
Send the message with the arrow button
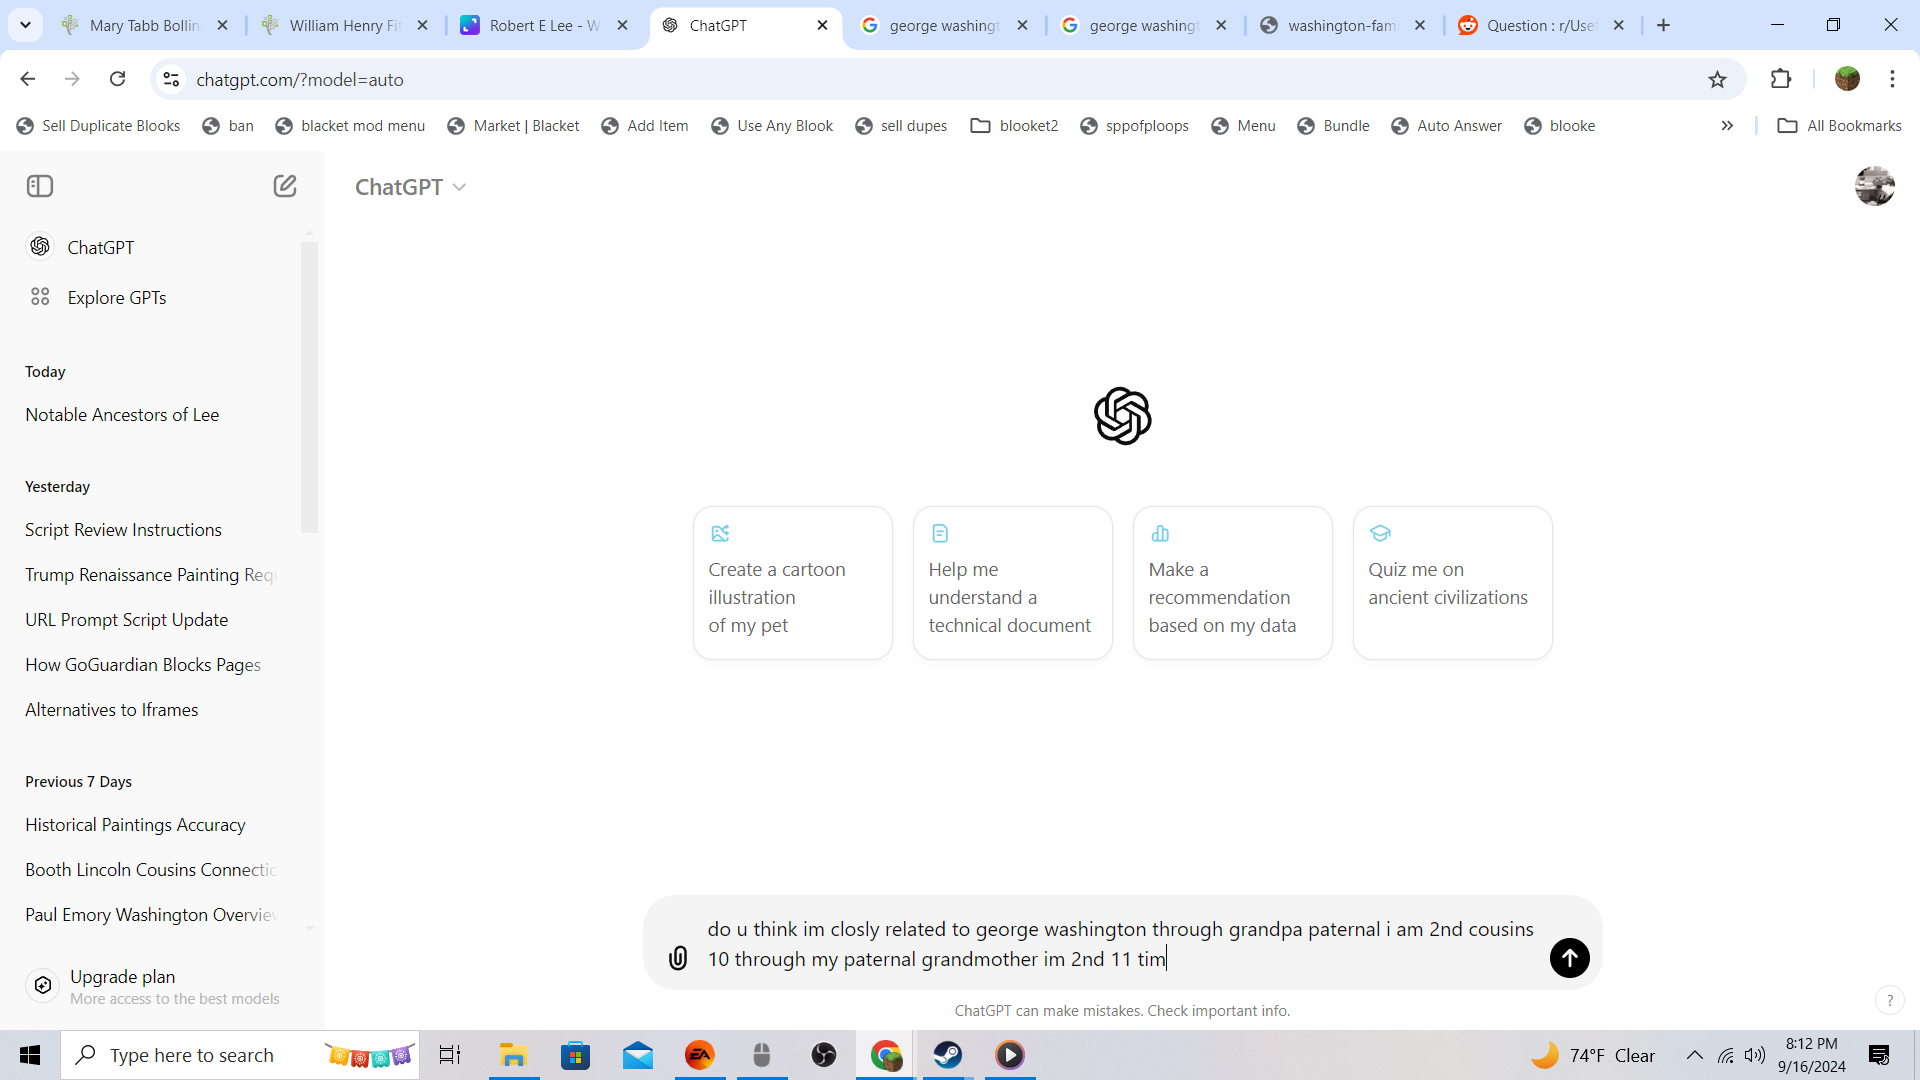[1570, 958]
